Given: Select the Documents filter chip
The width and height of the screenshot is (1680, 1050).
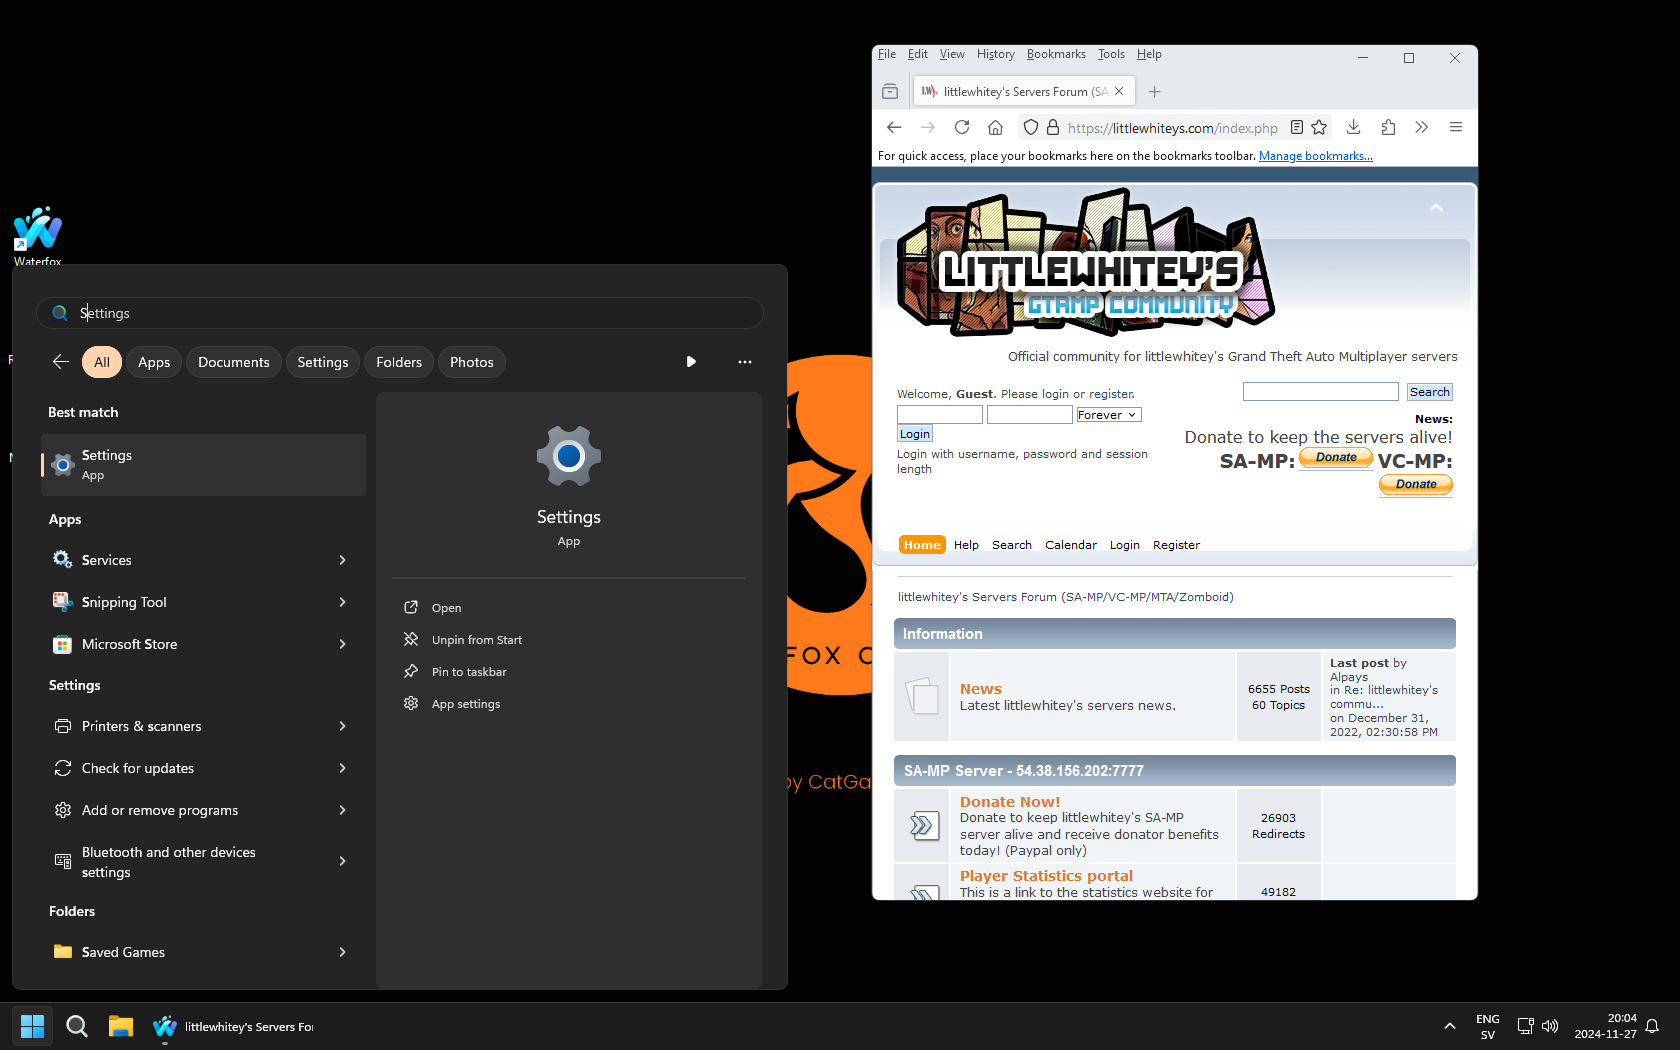Looking at the screenshot, I should click(x=234, y=362).
